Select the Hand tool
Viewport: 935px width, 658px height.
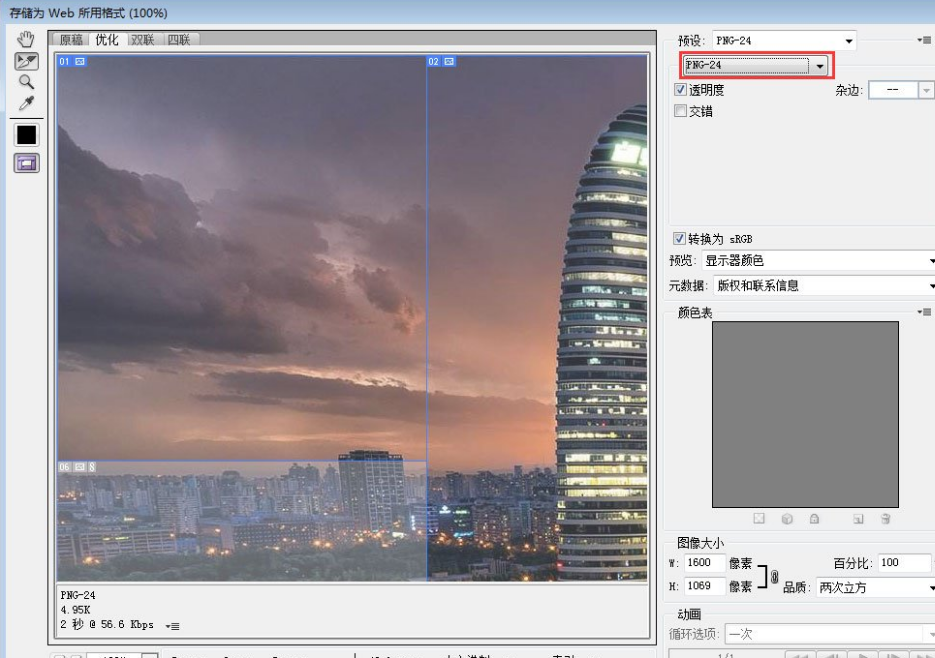point(26,39)
